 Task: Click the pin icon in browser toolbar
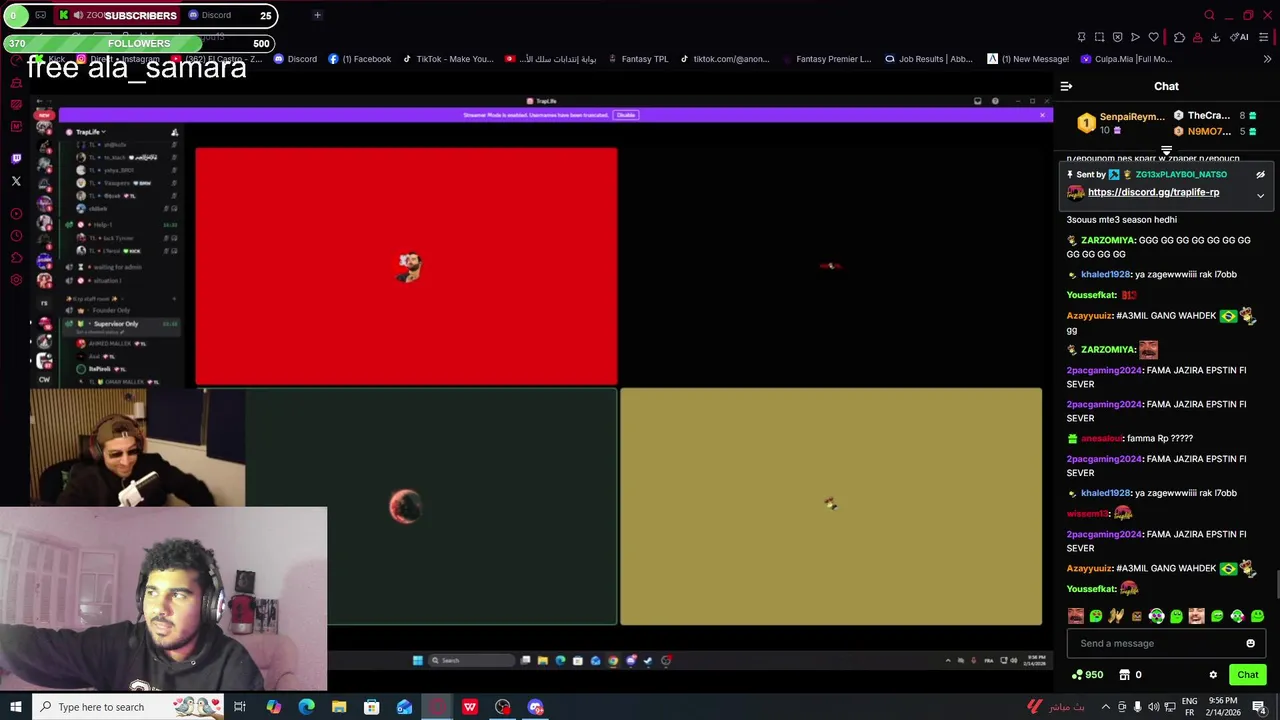point(1081,37)
